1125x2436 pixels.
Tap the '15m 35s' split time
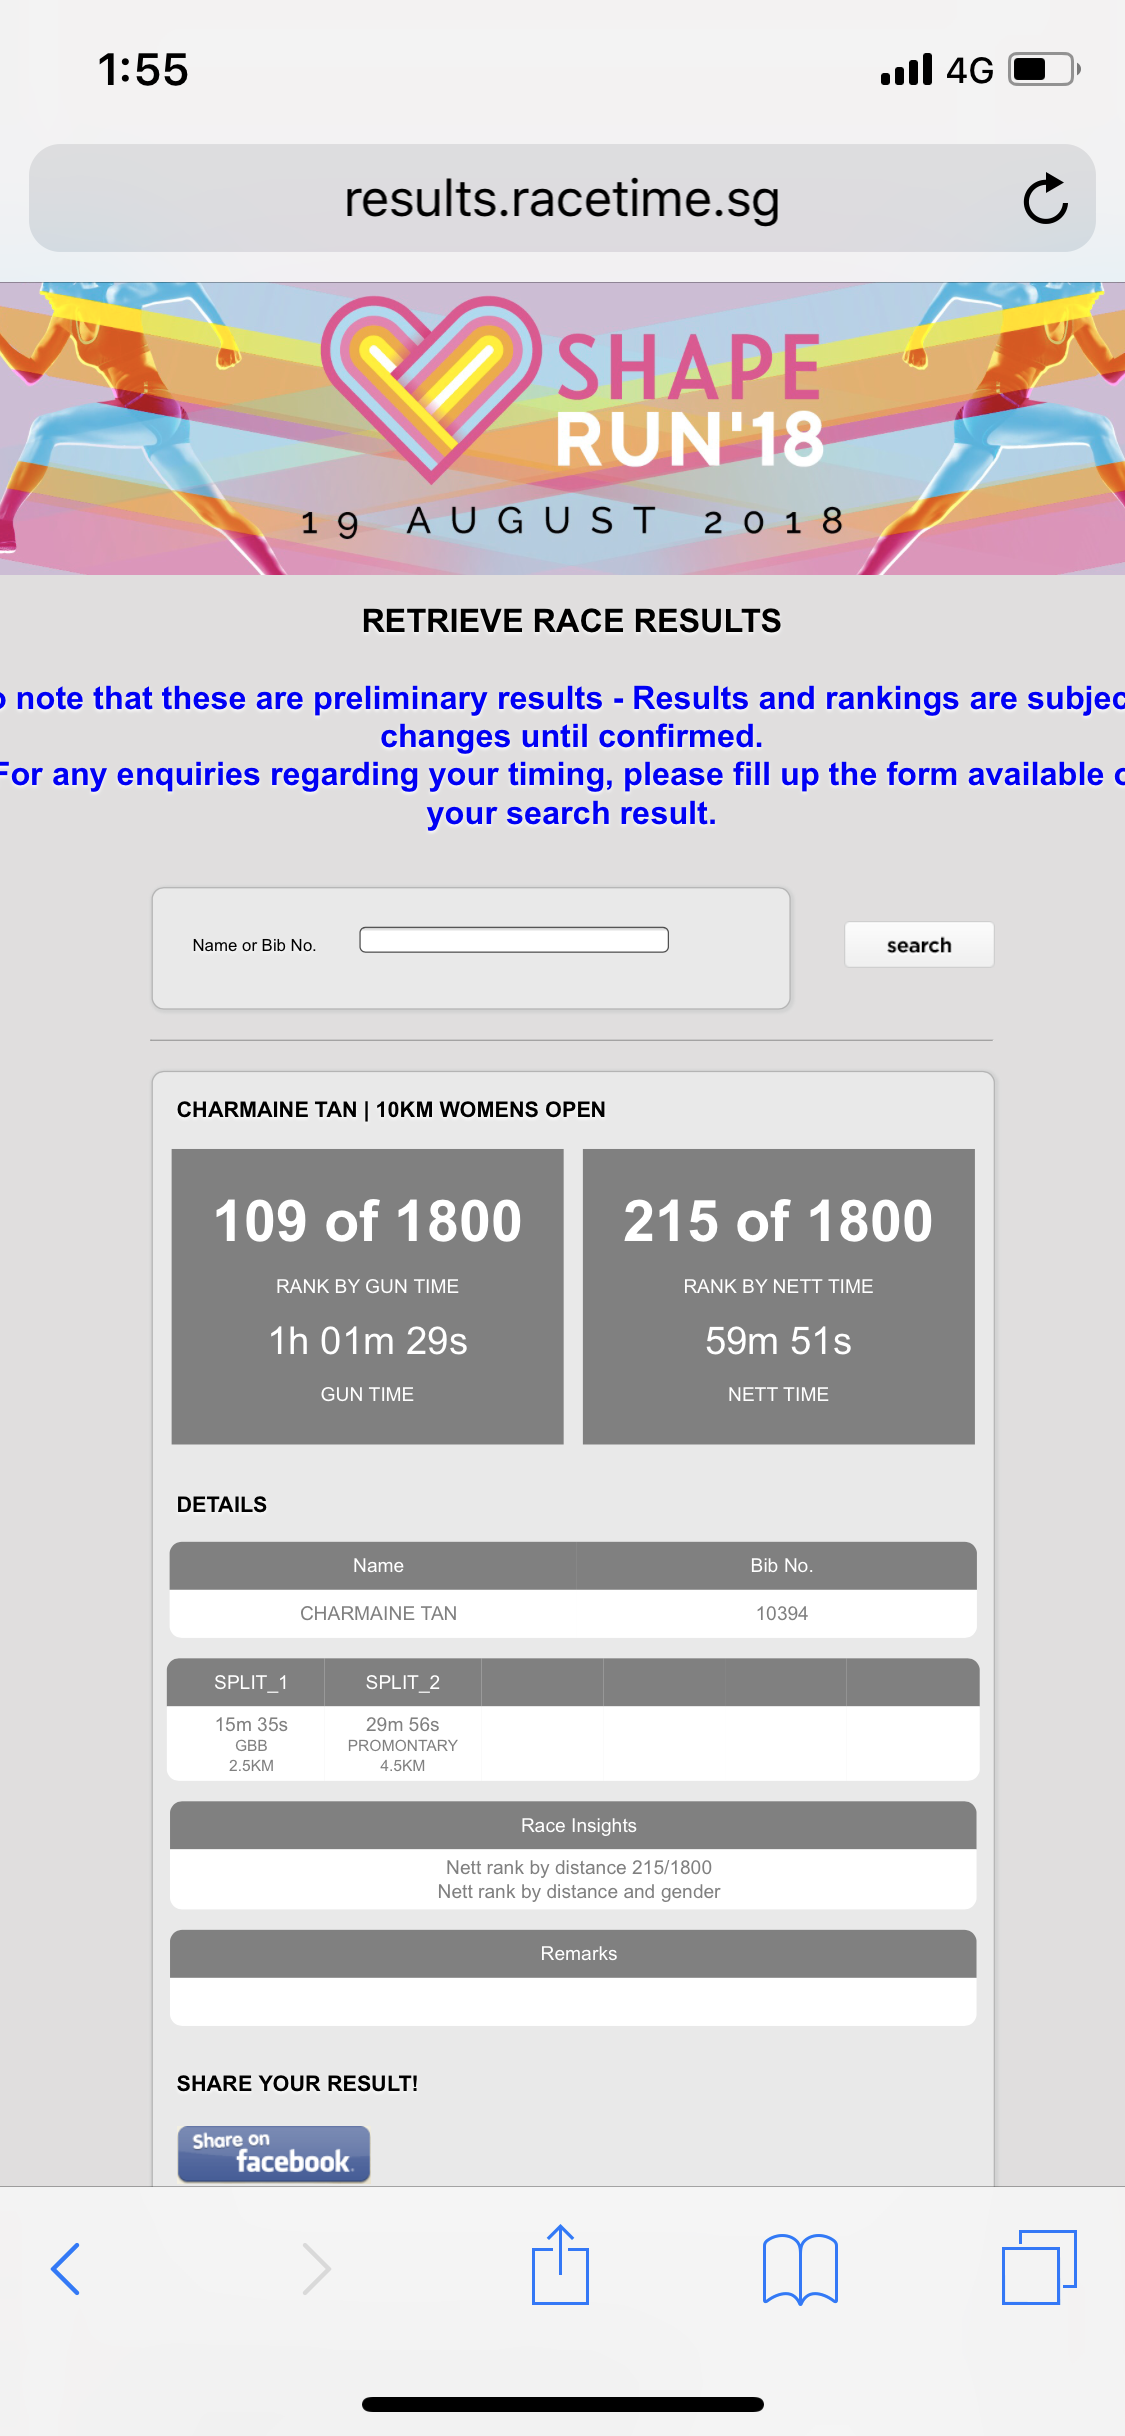(251, 1724)
